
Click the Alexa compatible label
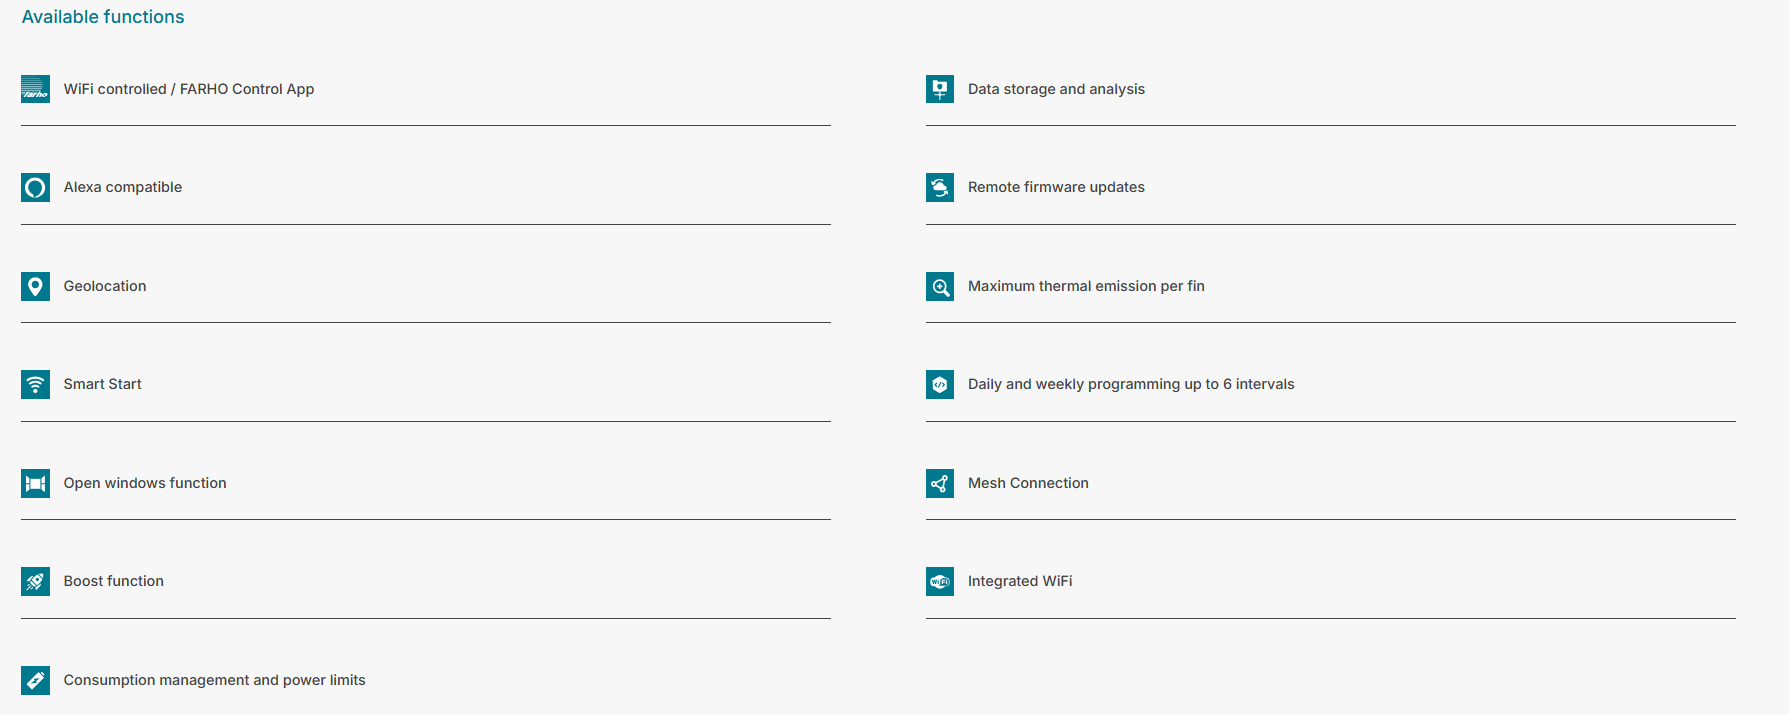coord(123,187)
